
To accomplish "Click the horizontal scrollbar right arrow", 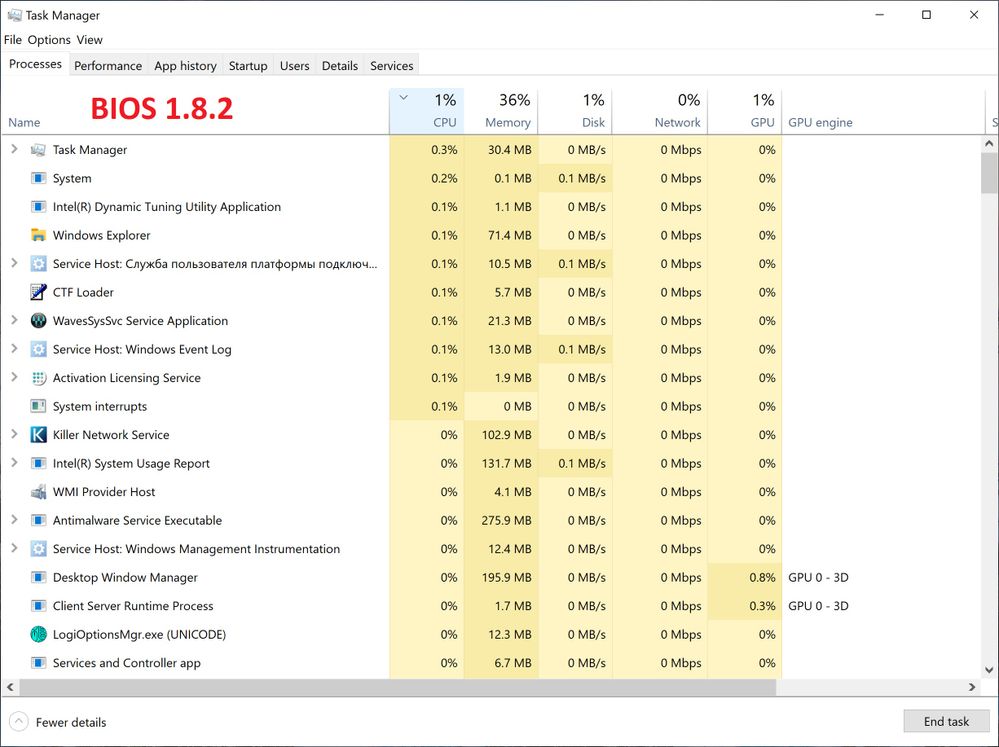I will tap(972, 687).
